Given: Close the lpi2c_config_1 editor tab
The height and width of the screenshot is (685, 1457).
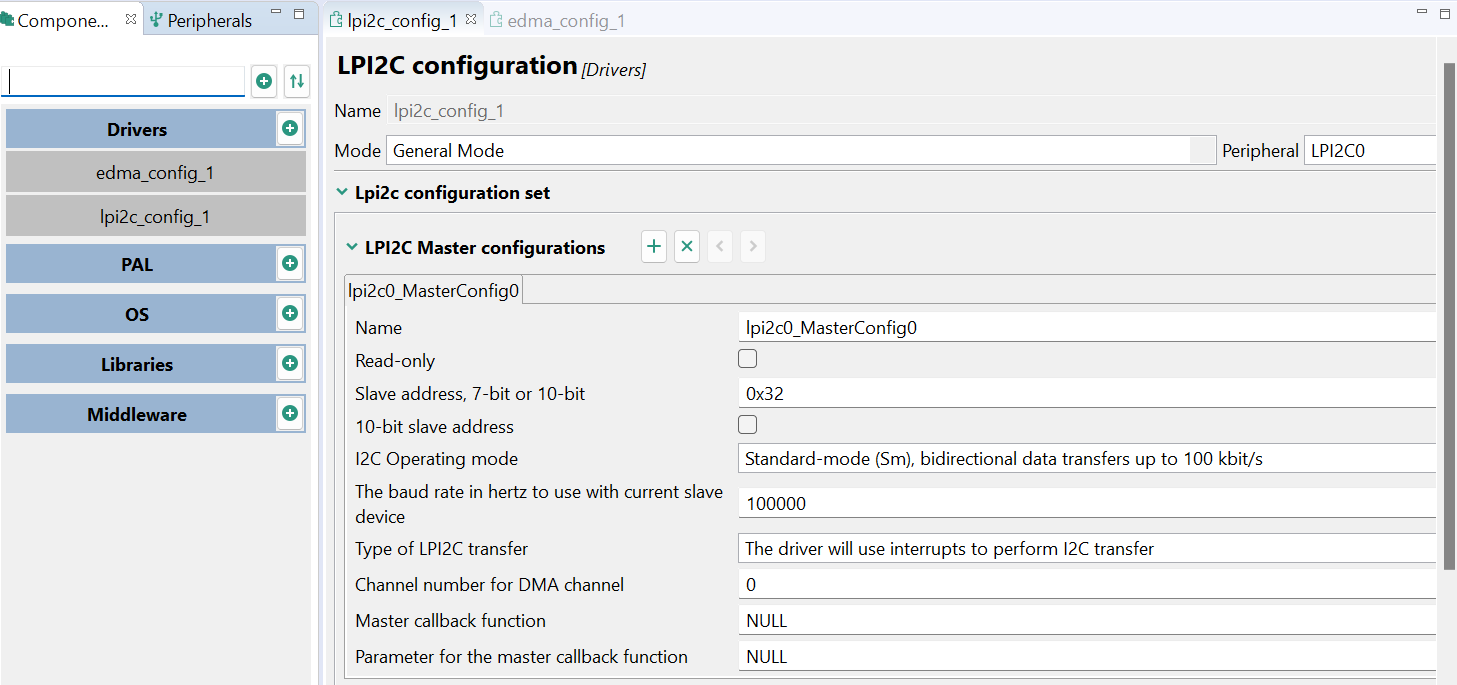Looking at the screenshot, I should 471,20.
